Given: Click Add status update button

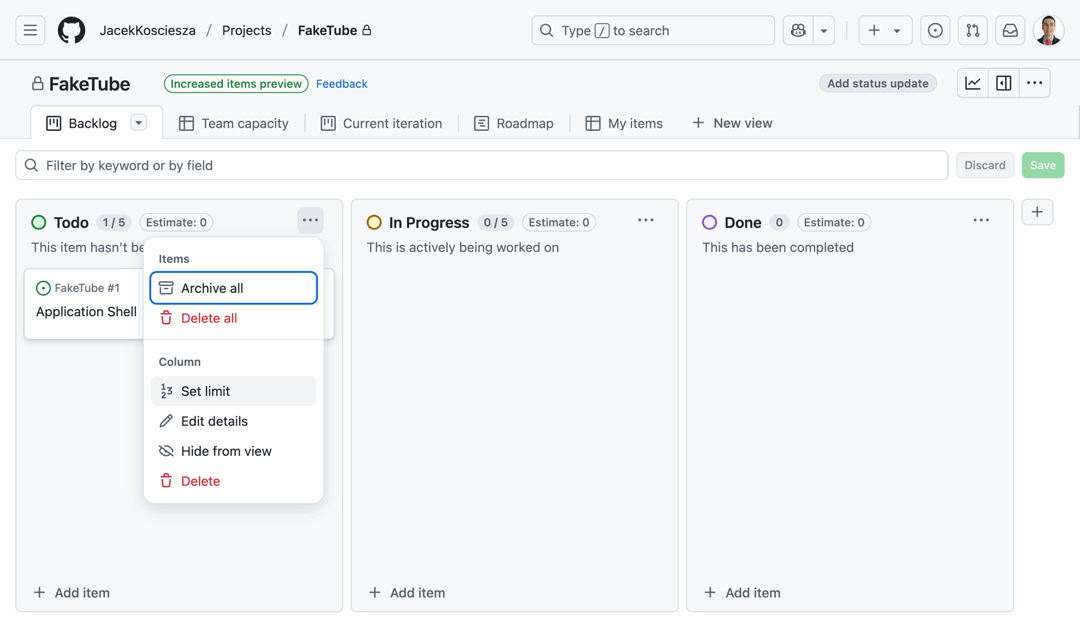Looking at the screenshot, I should coord(878,83).
